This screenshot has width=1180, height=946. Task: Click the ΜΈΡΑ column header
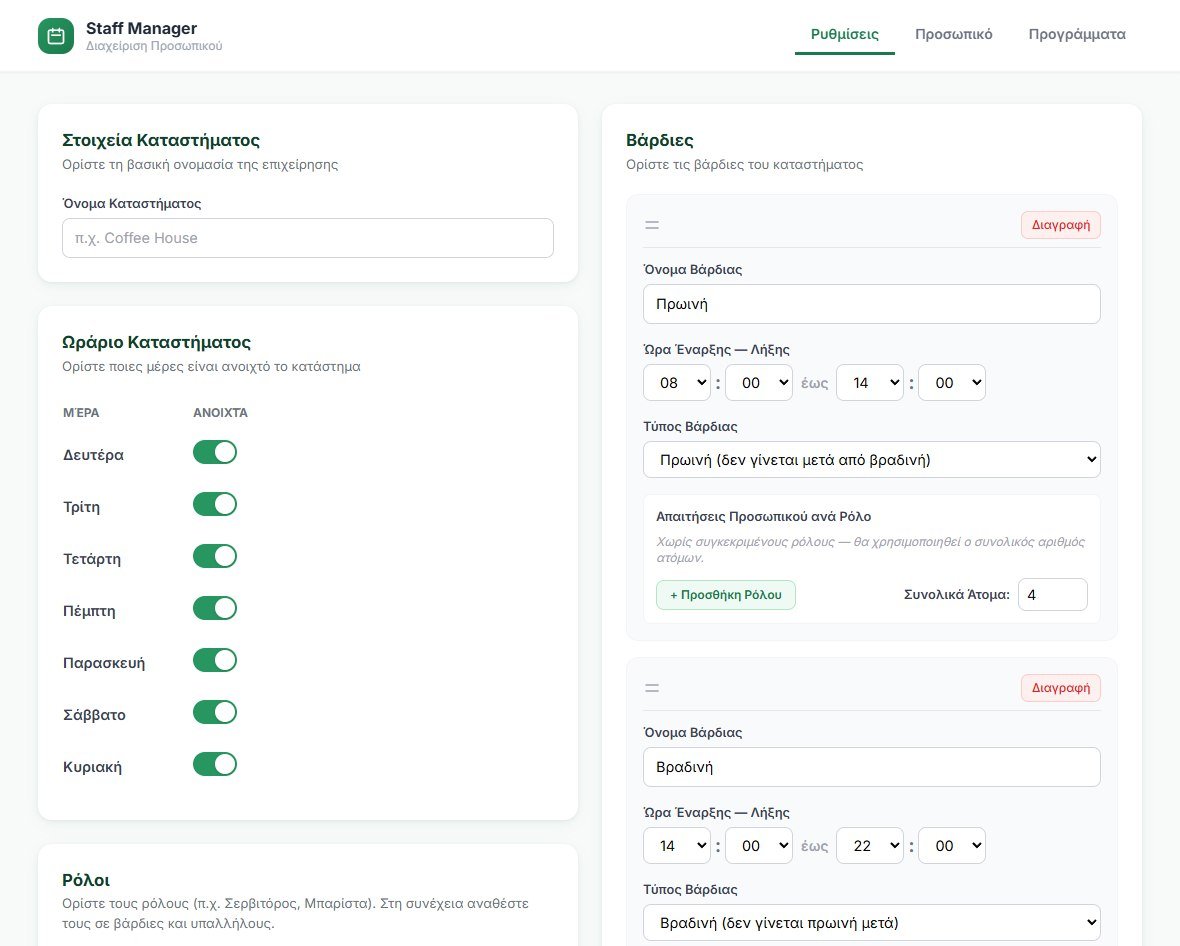81,413
